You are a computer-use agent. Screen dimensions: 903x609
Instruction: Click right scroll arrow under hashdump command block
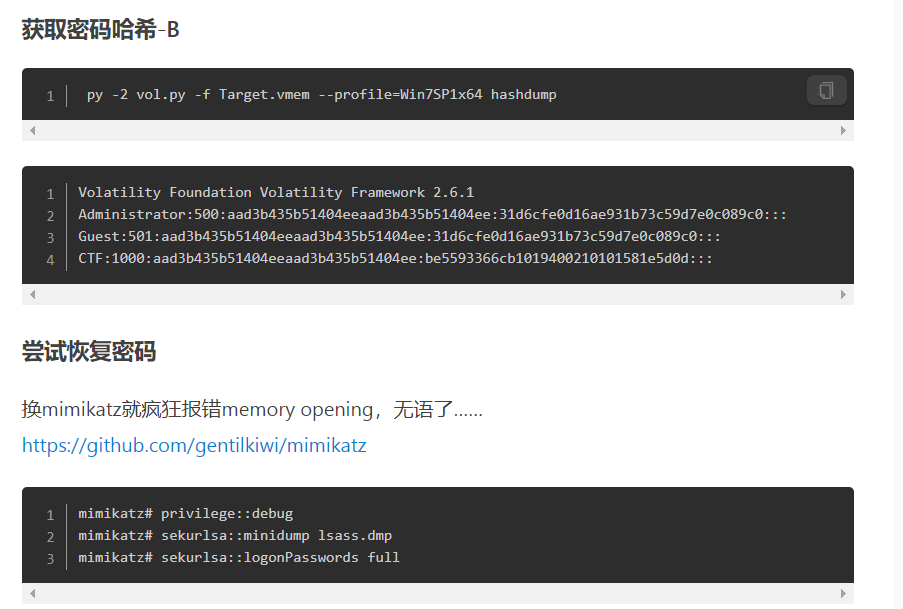point(843,131)
